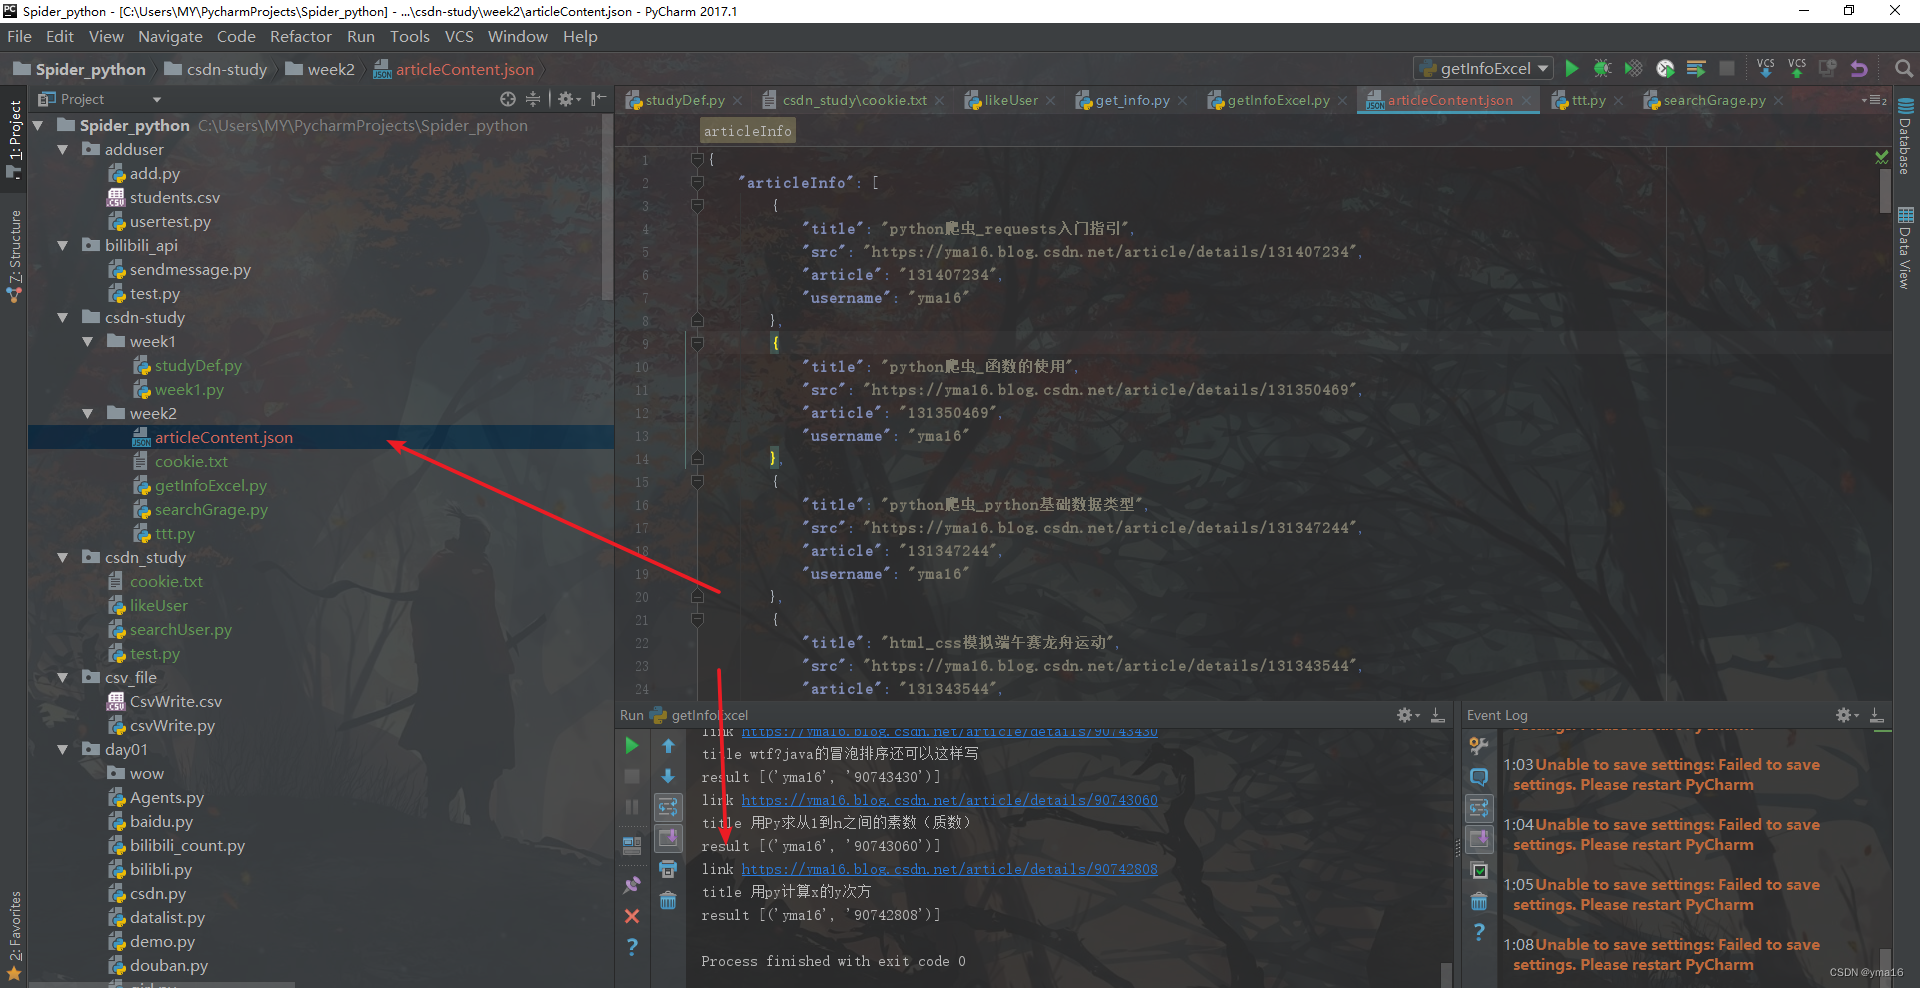This screenshot has height=988, width=1920.
Task: Run getInfoExcel with coverage
Action: tap(1633, 68)
